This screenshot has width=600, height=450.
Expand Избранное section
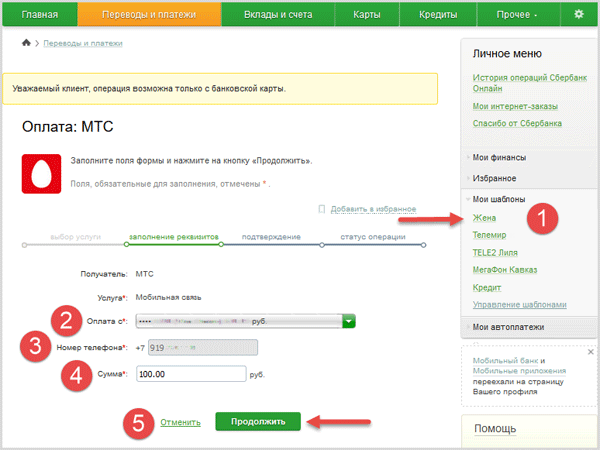click(494, 178)
